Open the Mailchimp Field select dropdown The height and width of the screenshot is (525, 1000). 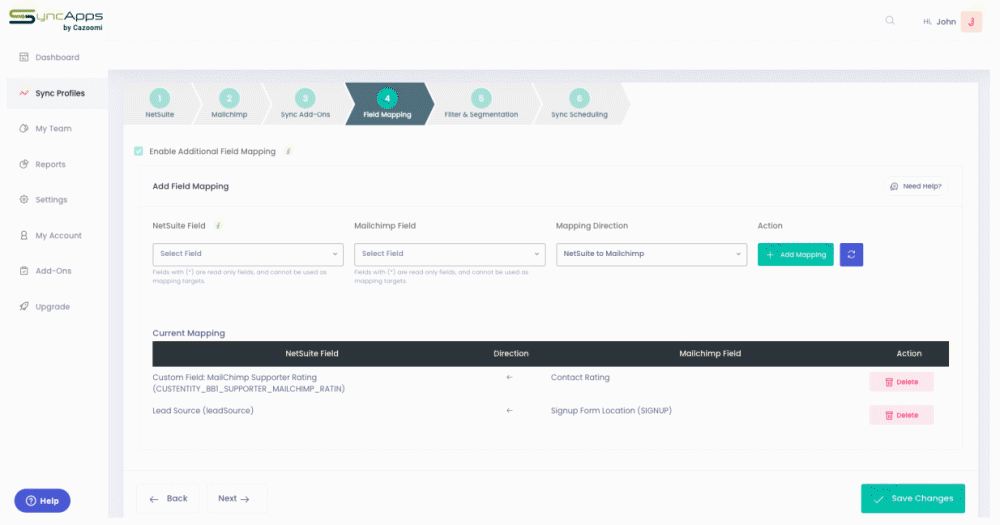point(450,254)
